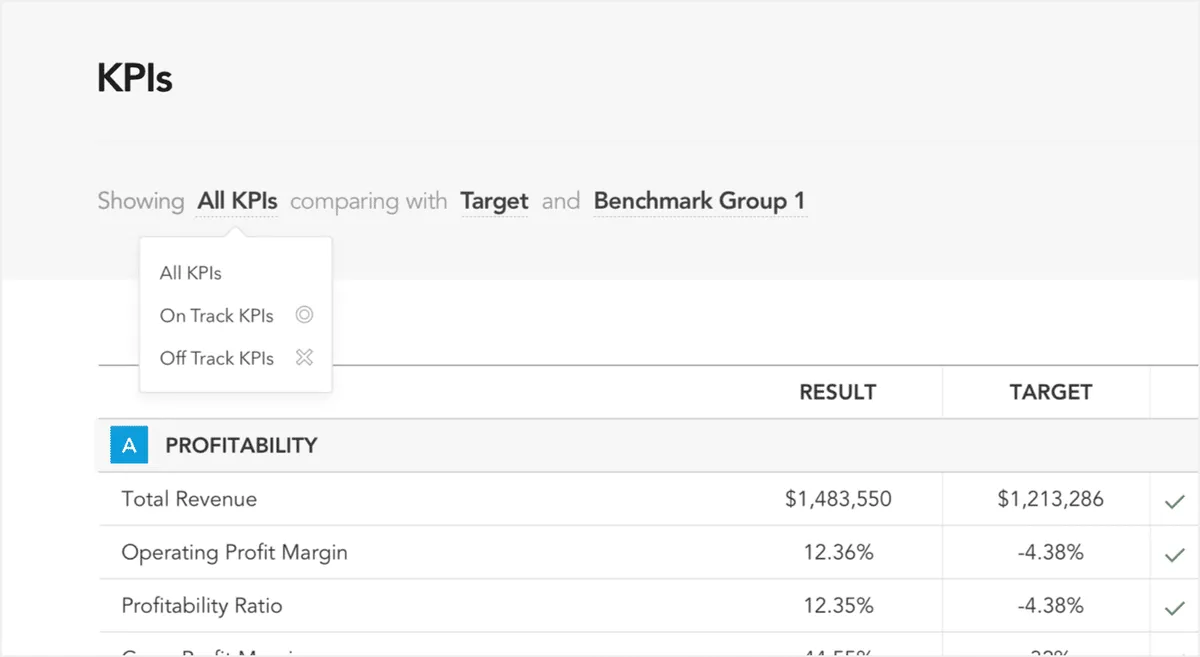Screen dimensions: 1200x657
Task: Click the RESULT column header
Action: tap(837, 392)
